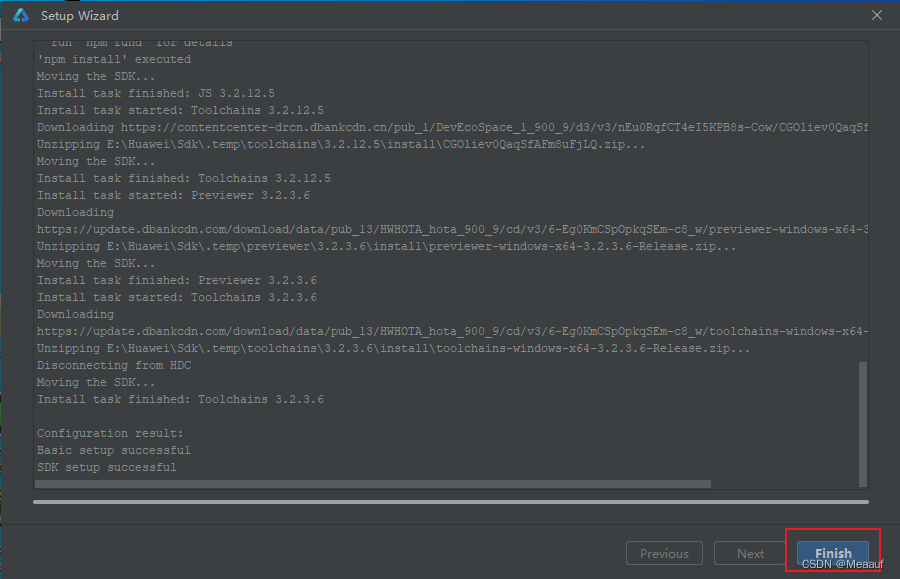The width and height of the screenshot is (900, 579).
Task: Click 'Install task started: Previewer 3.2.3.6'
Action: [173, 196]
